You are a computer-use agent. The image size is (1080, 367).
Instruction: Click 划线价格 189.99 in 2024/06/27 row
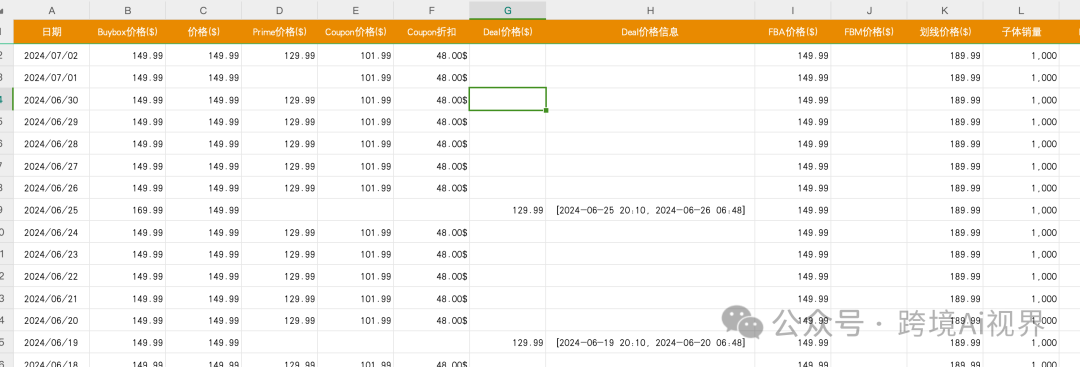[x=945, y=166]
